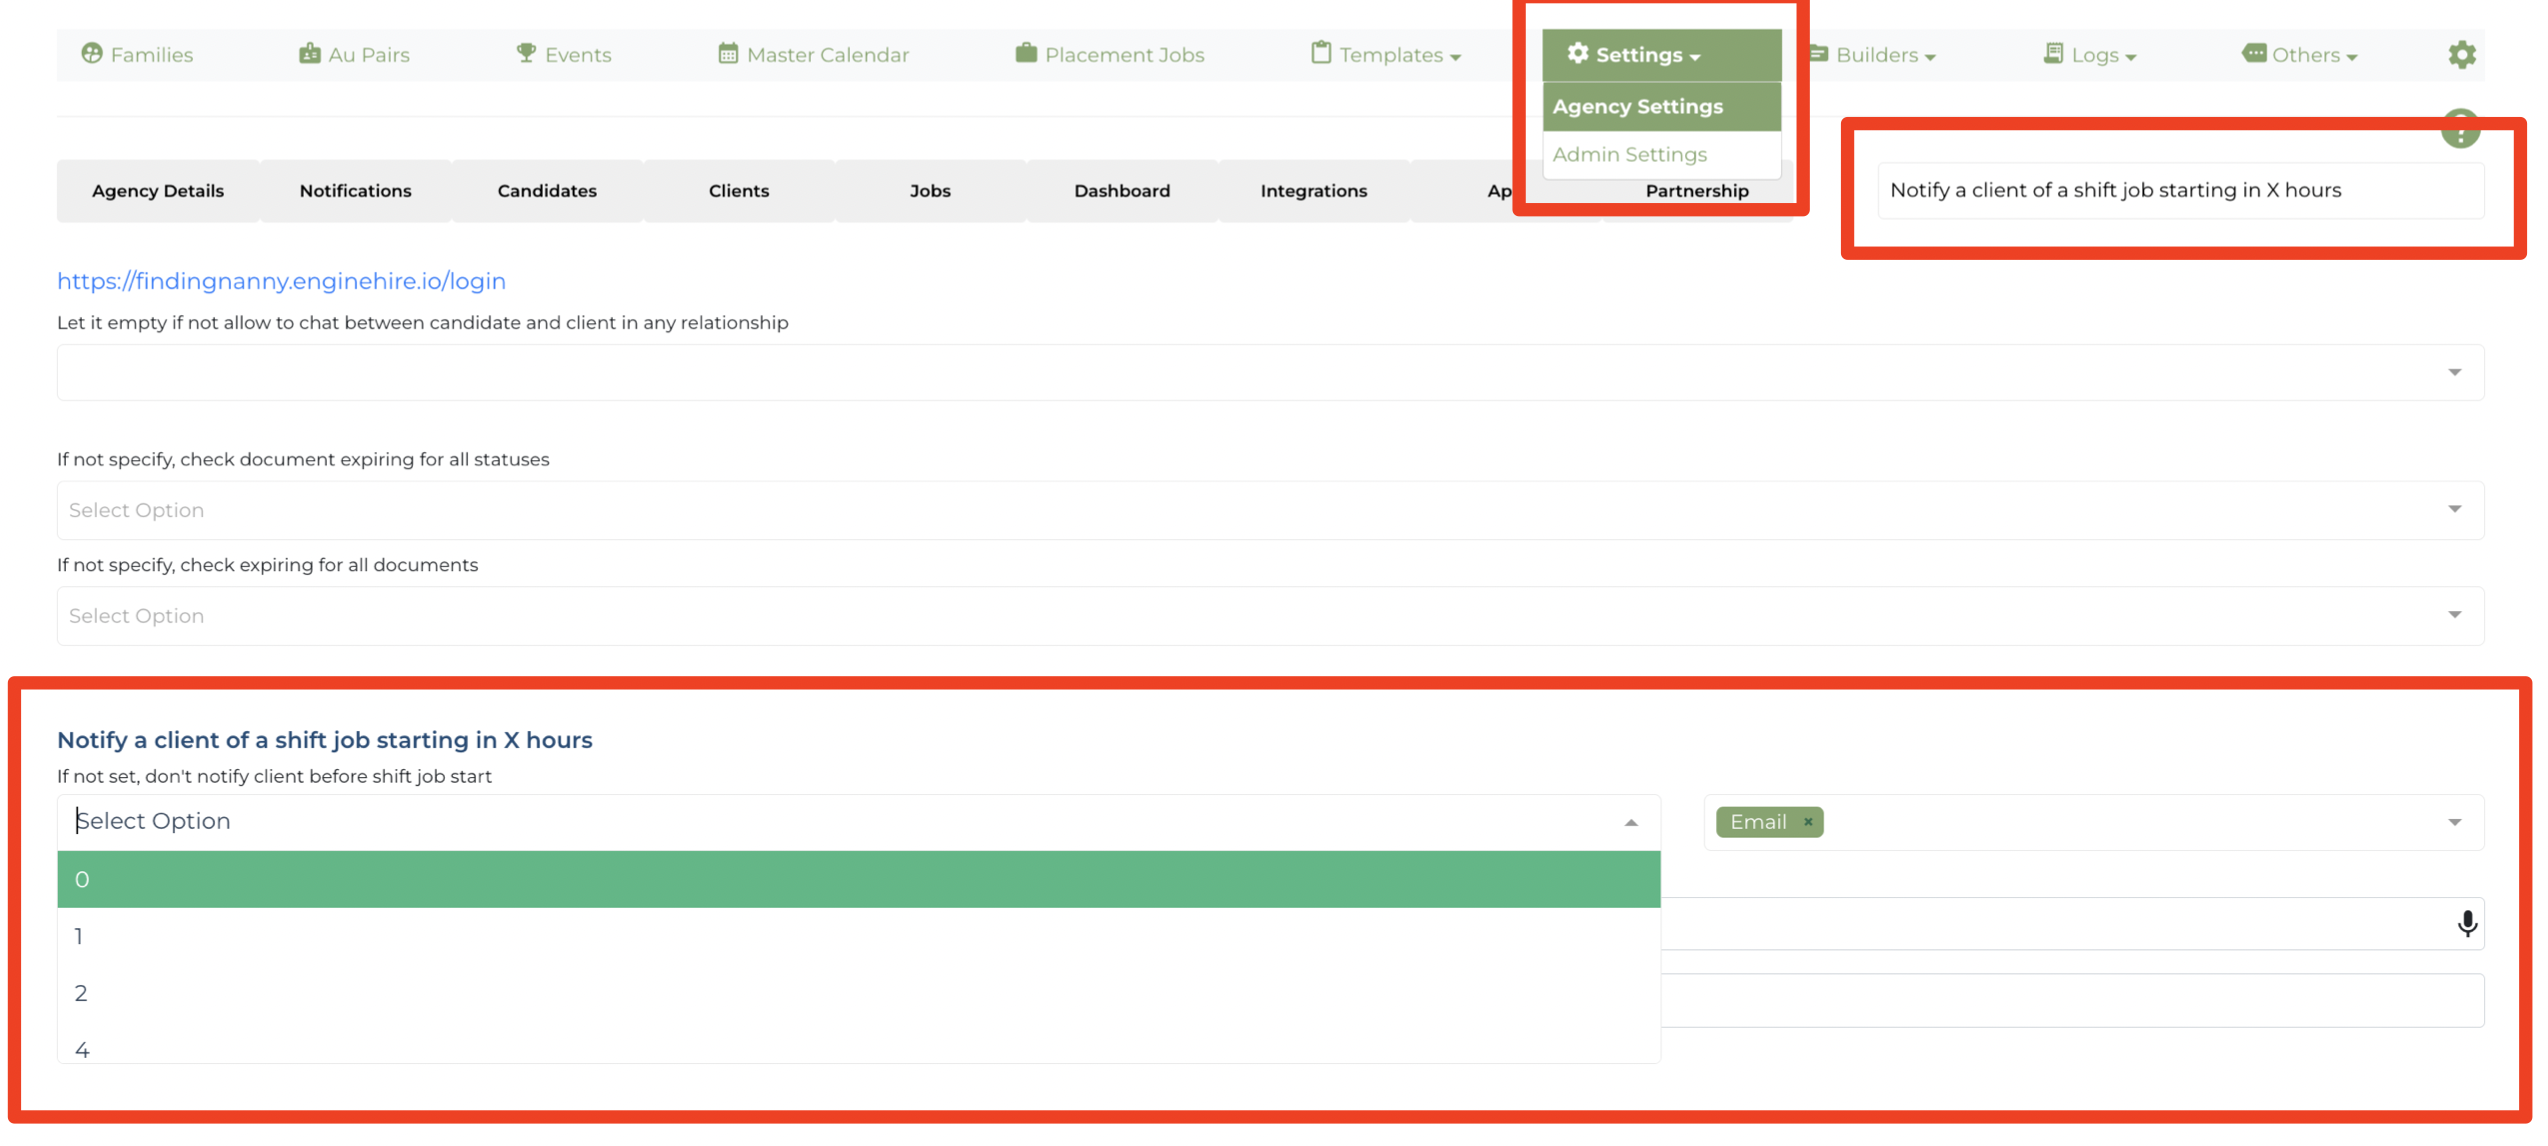Choose option 0 in hours list
The width and height of the screenshot is (2548, 1146).
[x=859, y=880]
